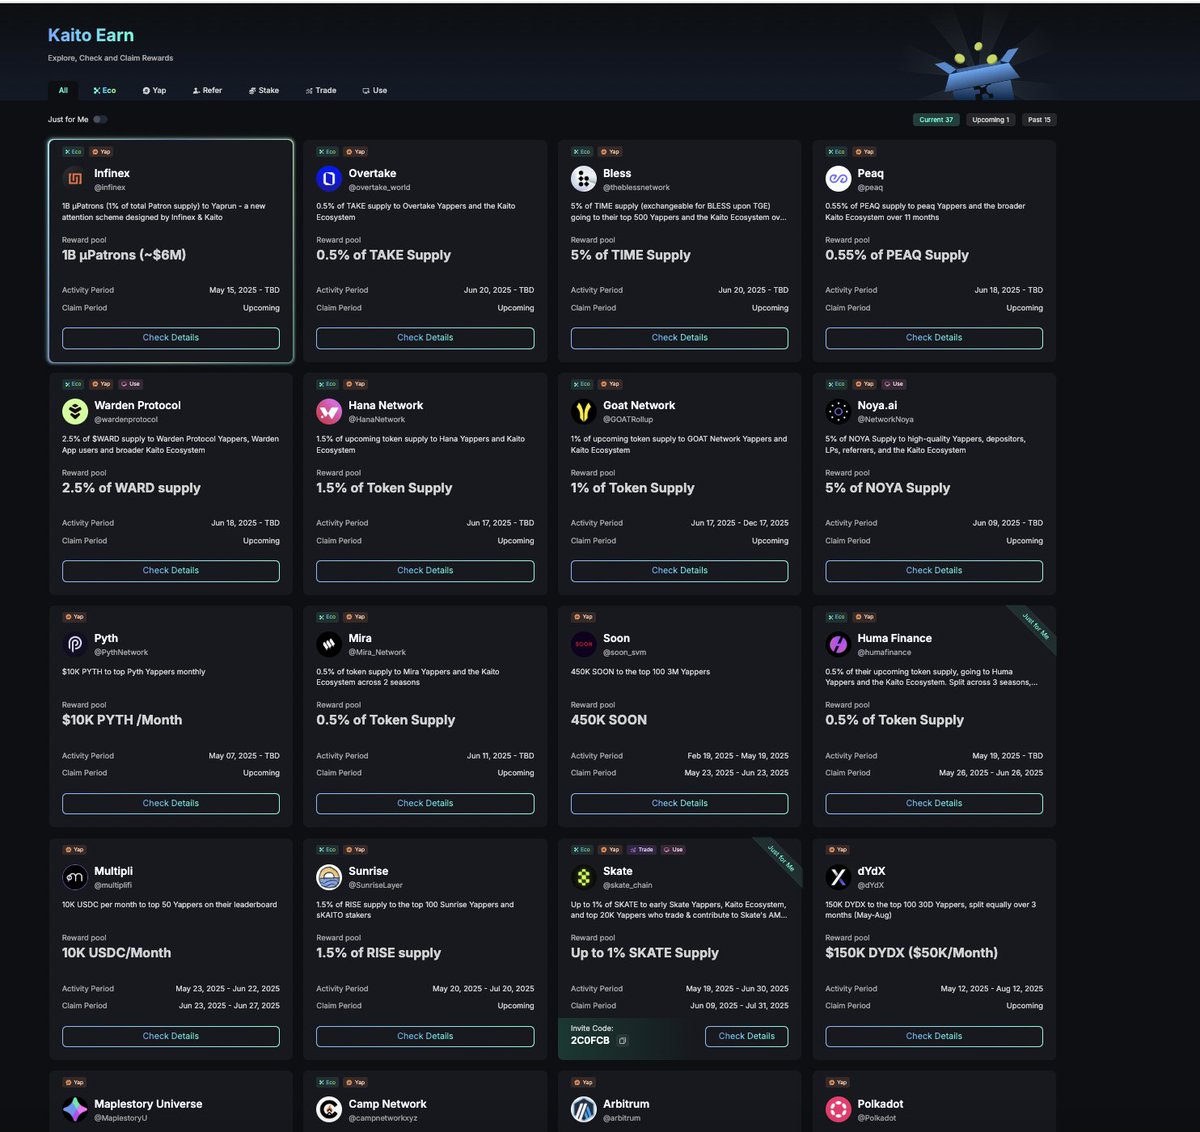Click the Huma Finance logo
Screen dimensions: 1200x1132
[838, 644]
